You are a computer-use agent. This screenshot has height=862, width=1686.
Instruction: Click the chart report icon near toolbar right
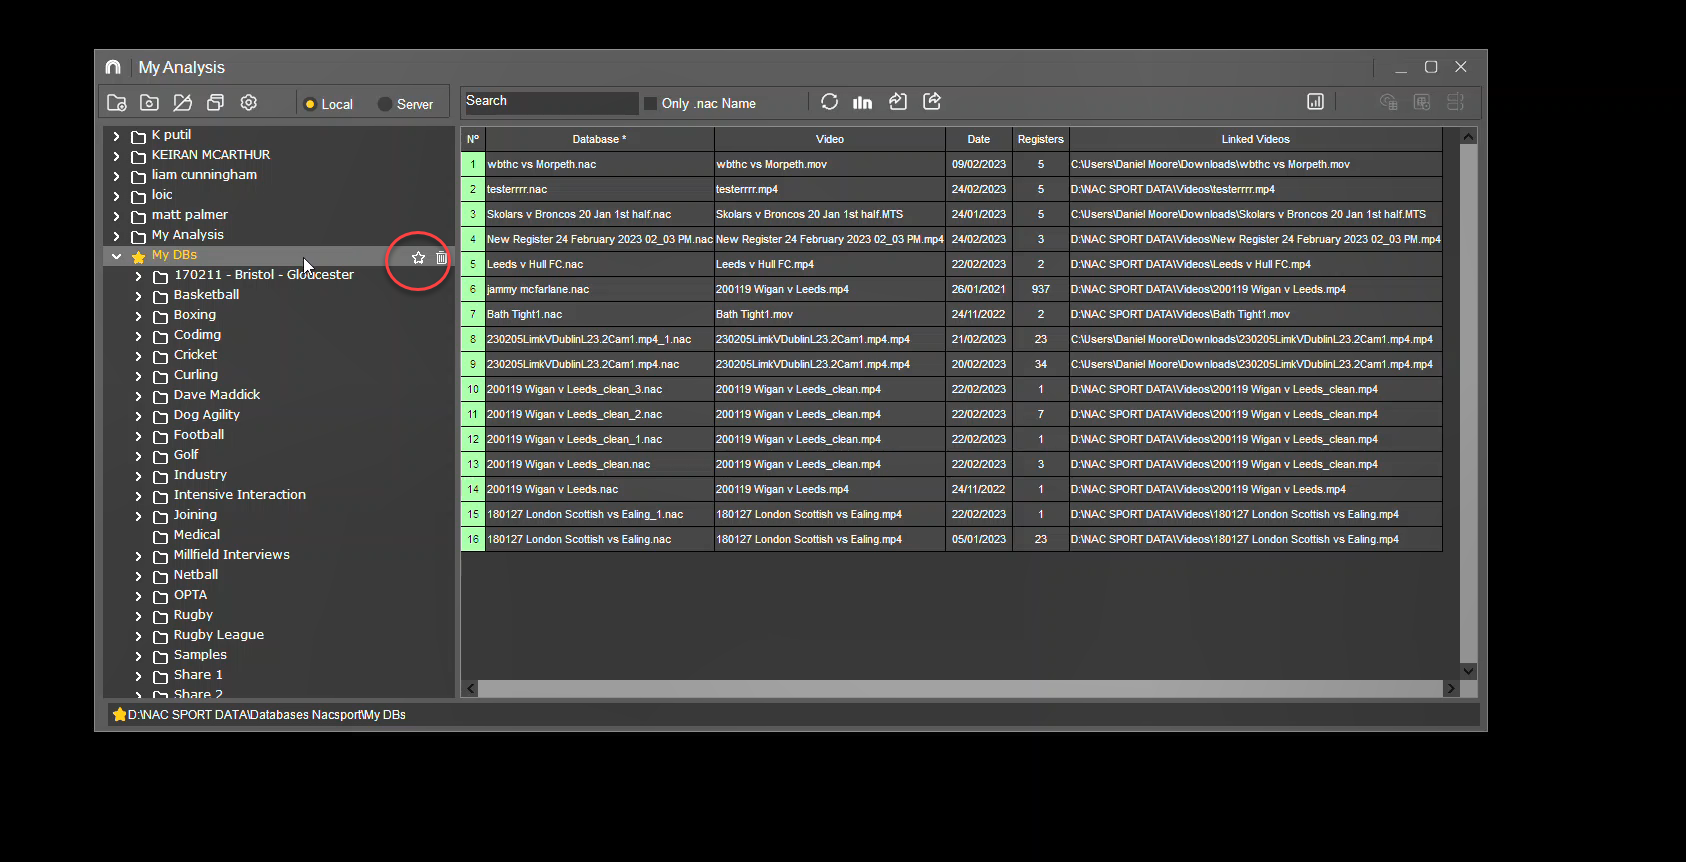pyautogui.click(x=1316, y=102)
